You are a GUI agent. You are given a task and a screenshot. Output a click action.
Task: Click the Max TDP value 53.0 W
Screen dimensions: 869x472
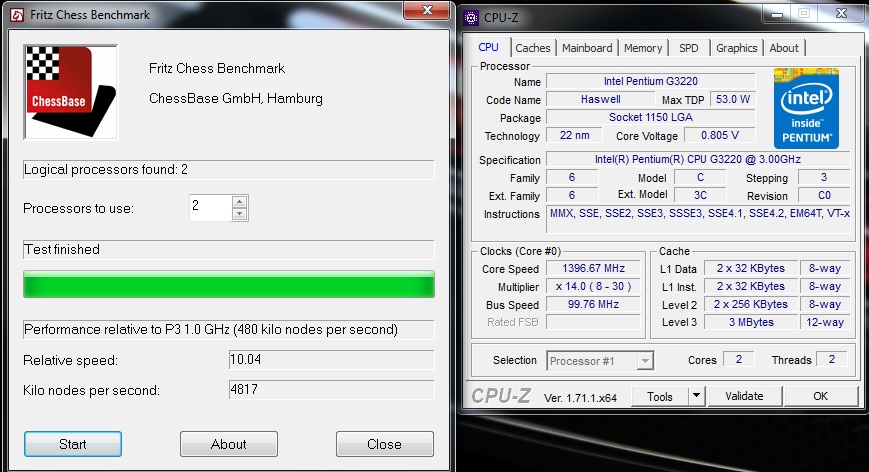tap(733, 100)
